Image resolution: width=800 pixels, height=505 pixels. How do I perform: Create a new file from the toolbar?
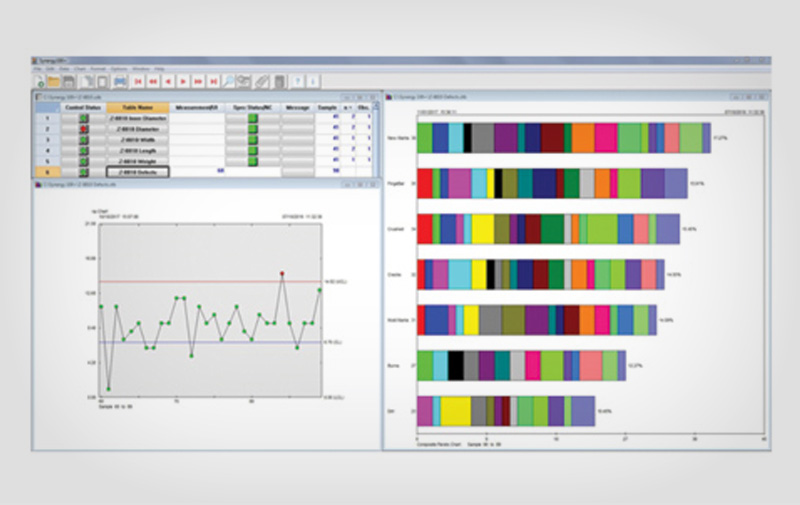[x=39, y=82]
